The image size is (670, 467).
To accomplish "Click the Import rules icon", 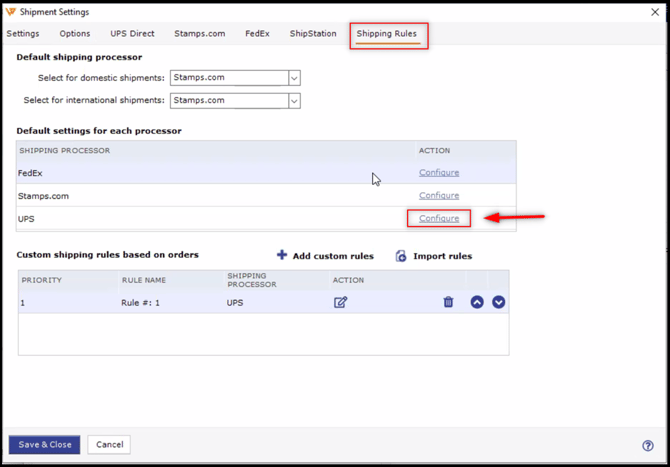I will pos(401,256).
